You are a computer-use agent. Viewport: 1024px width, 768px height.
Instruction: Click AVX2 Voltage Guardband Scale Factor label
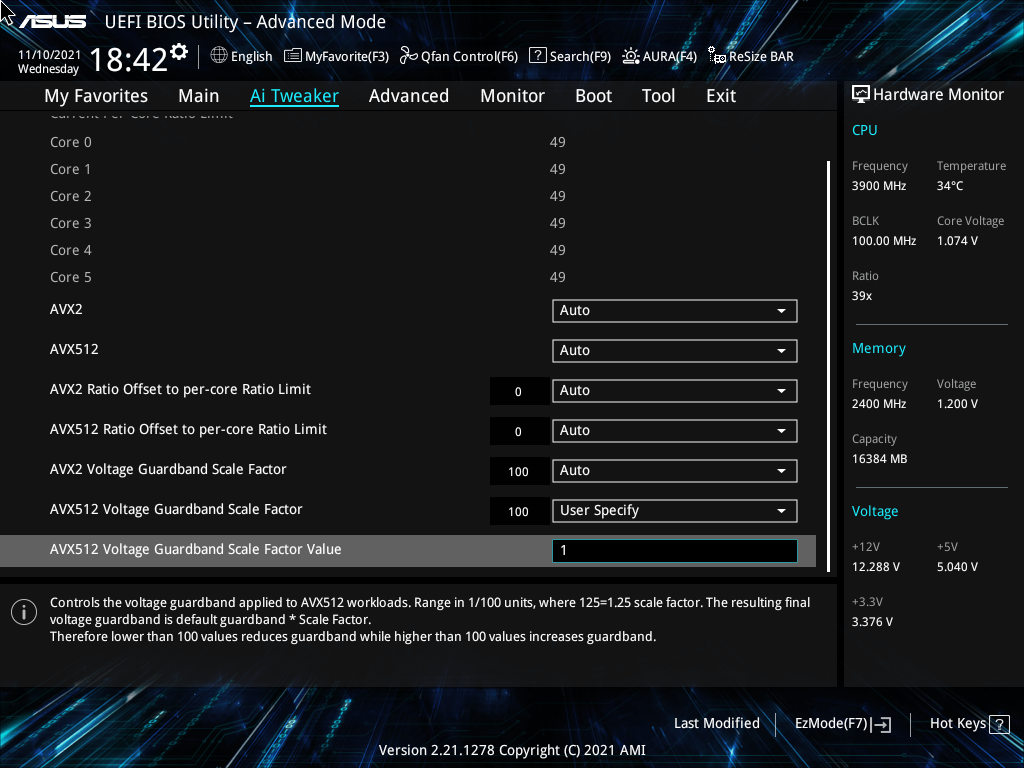[x=168, y=469]
